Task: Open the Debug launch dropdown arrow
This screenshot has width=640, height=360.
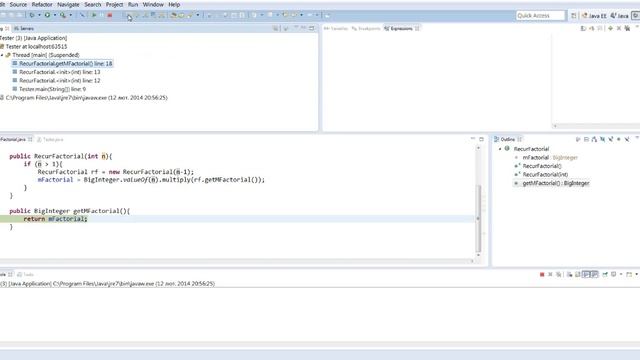Action: coord(39,15)
